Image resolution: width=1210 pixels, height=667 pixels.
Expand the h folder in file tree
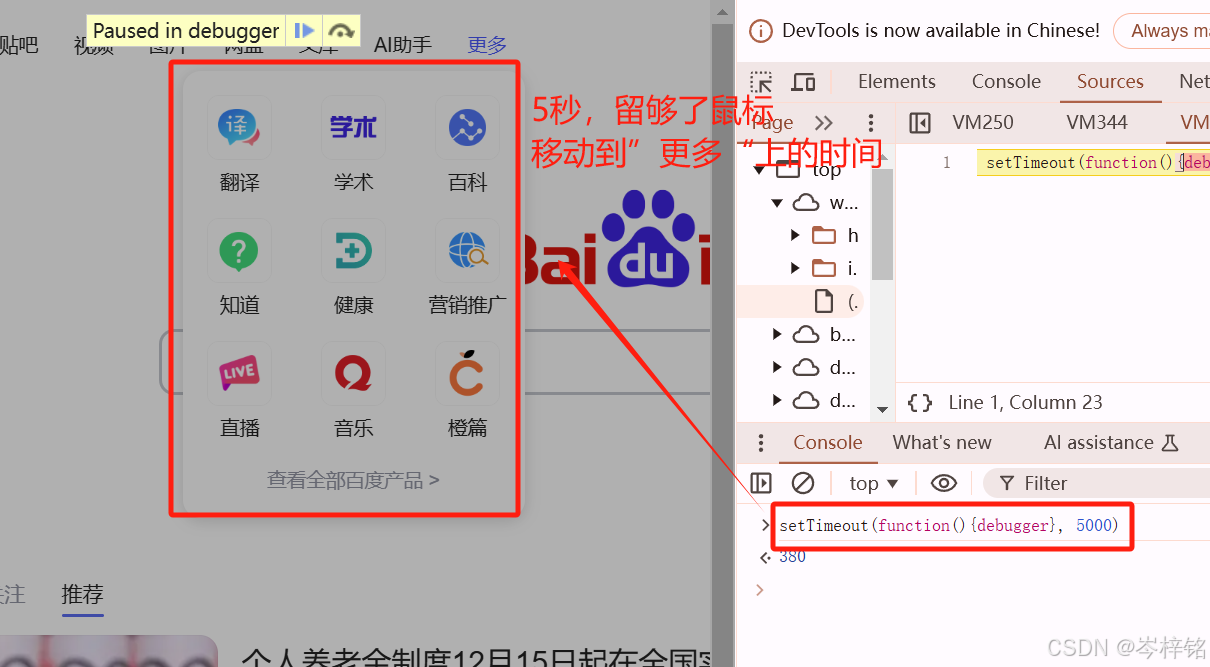[x=795, y=235]
